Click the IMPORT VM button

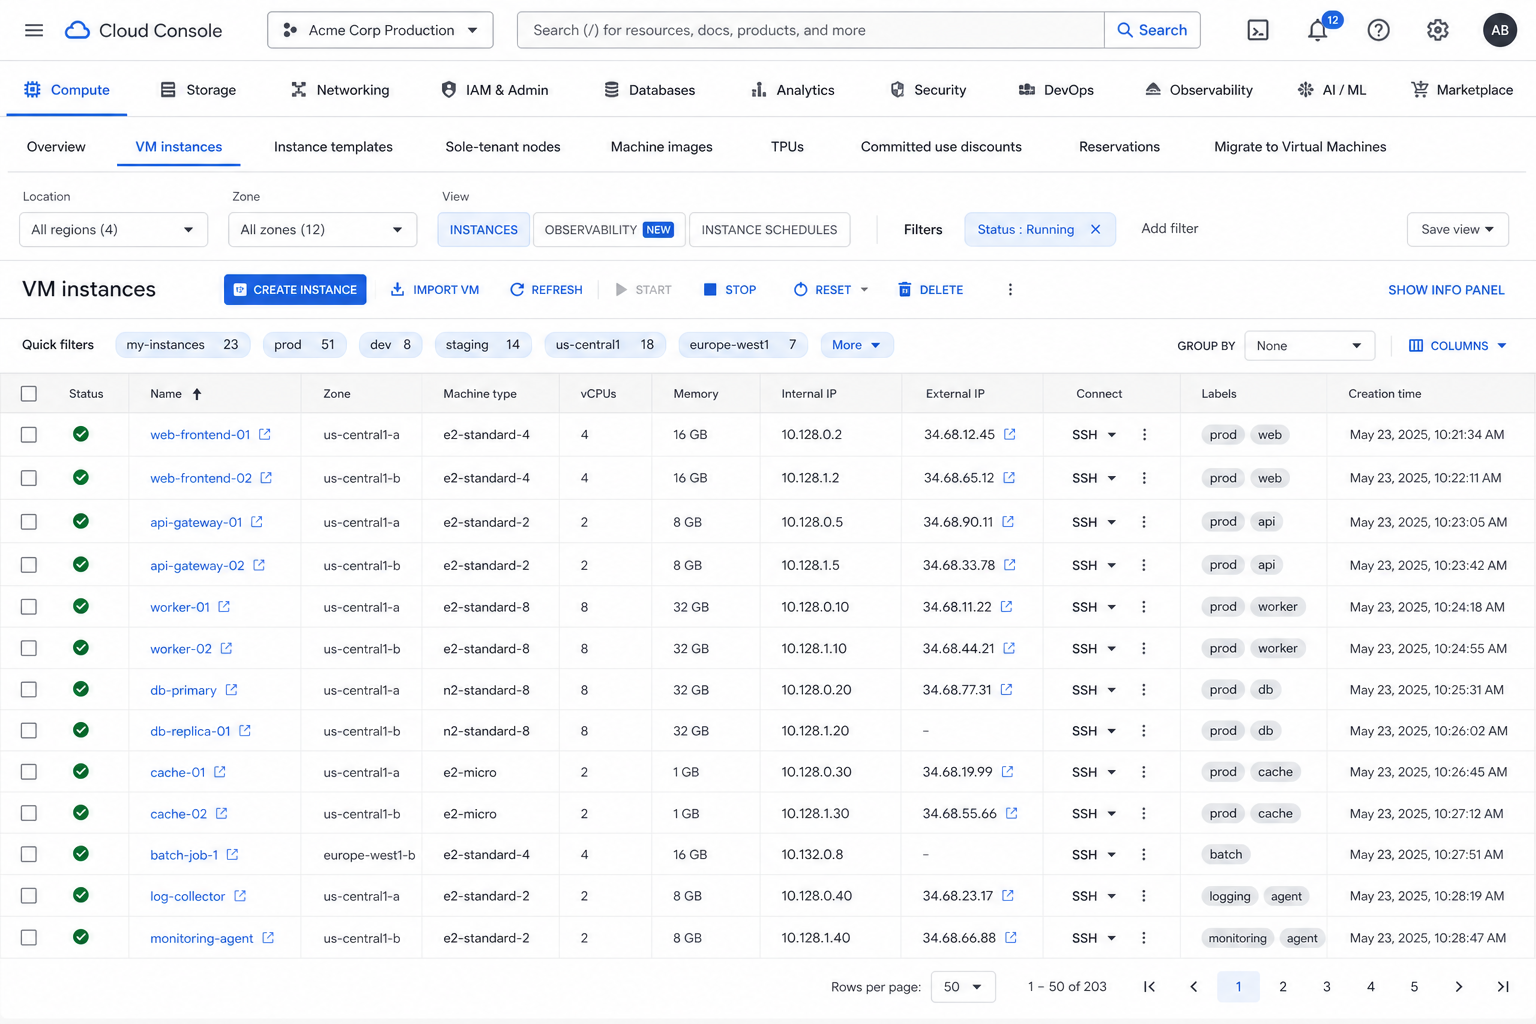tap(434, 289)
